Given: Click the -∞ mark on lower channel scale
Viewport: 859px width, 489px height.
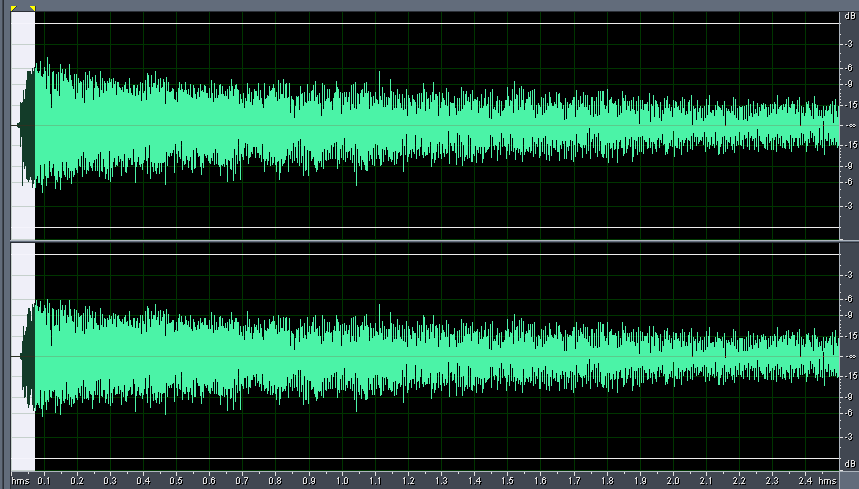Looking at the screenshot, I should [x=848, y=357].
